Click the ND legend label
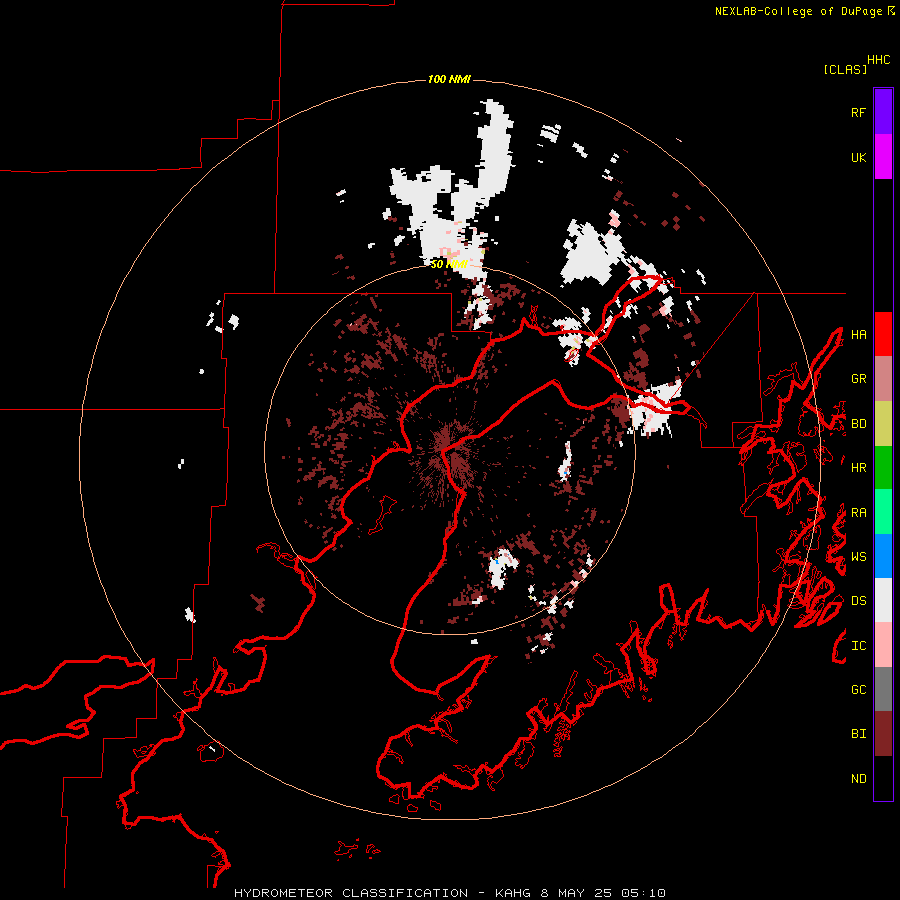This screenshot has height=900, width=900. pyautogui.click(x=858, y=779)
